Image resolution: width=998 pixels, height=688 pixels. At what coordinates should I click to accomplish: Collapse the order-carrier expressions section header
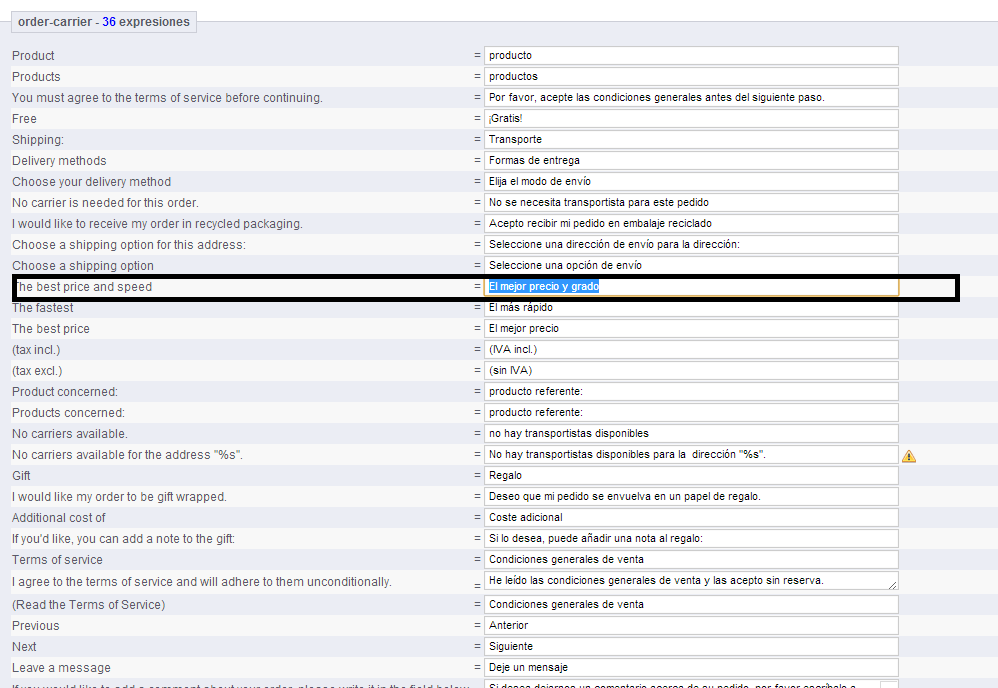click(x=103, y=22)
